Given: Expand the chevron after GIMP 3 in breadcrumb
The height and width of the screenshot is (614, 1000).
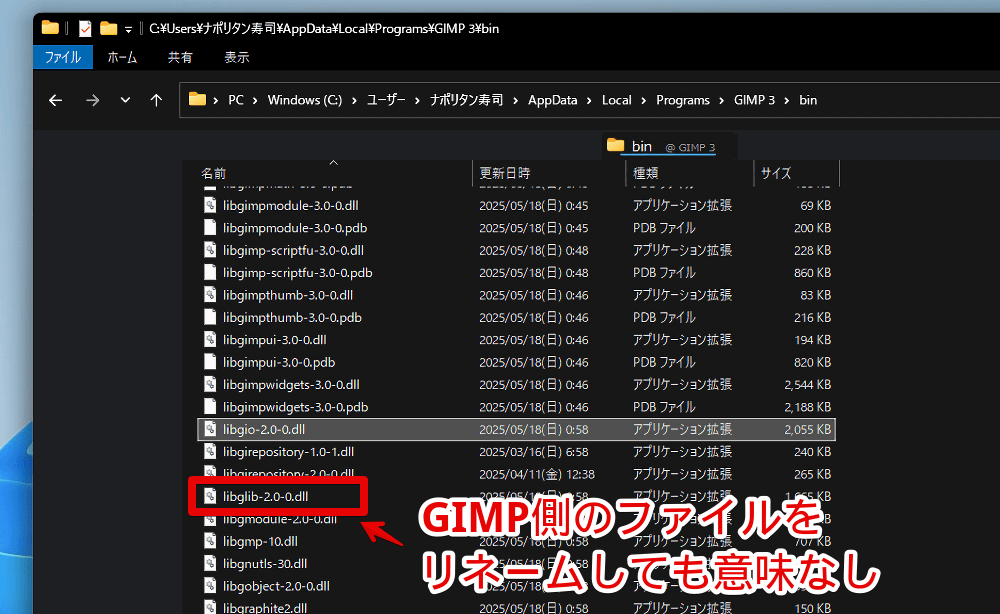Looking at the screenshot, I should [x=787, y=101].
